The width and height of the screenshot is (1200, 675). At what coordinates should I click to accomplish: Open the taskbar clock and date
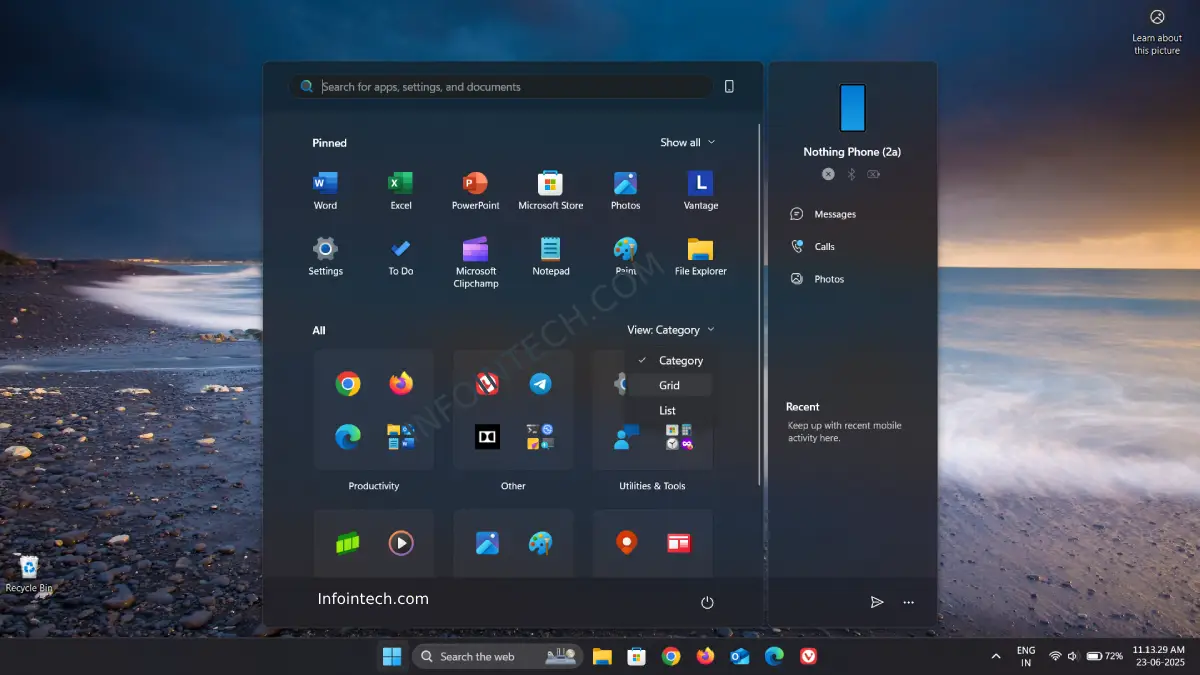pos(1158,656)
